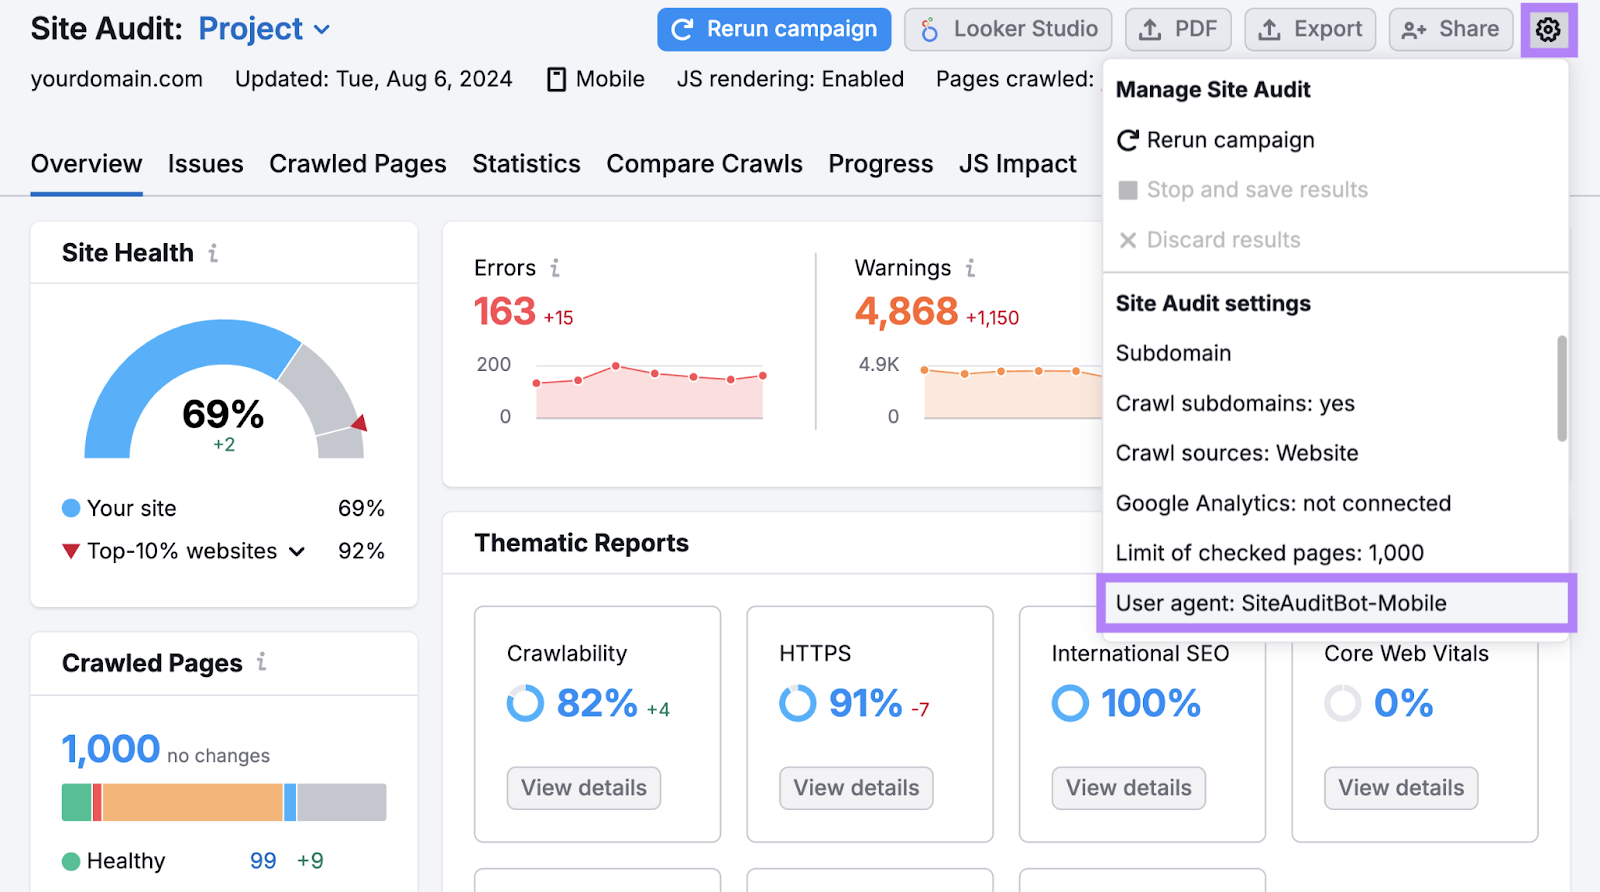
Task: Click the settings menu scrollbar
Action: [1561, 388]
